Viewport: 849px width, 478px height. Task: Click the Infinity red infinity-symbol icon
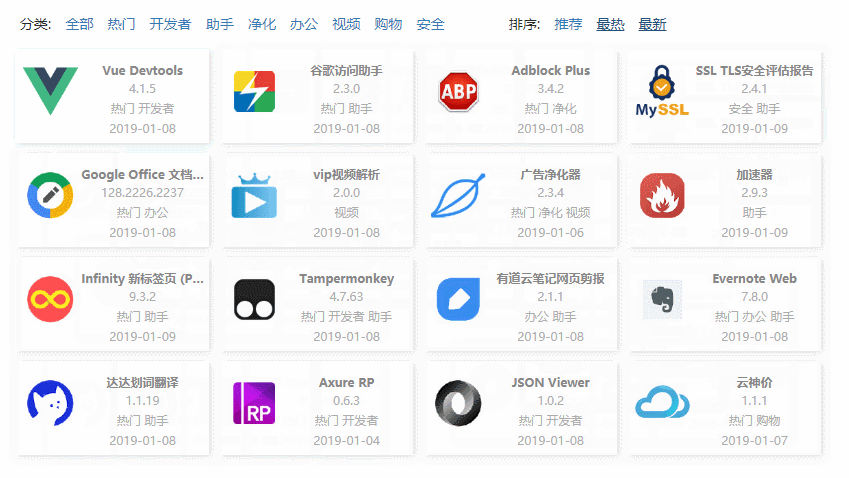click(50, 299)
